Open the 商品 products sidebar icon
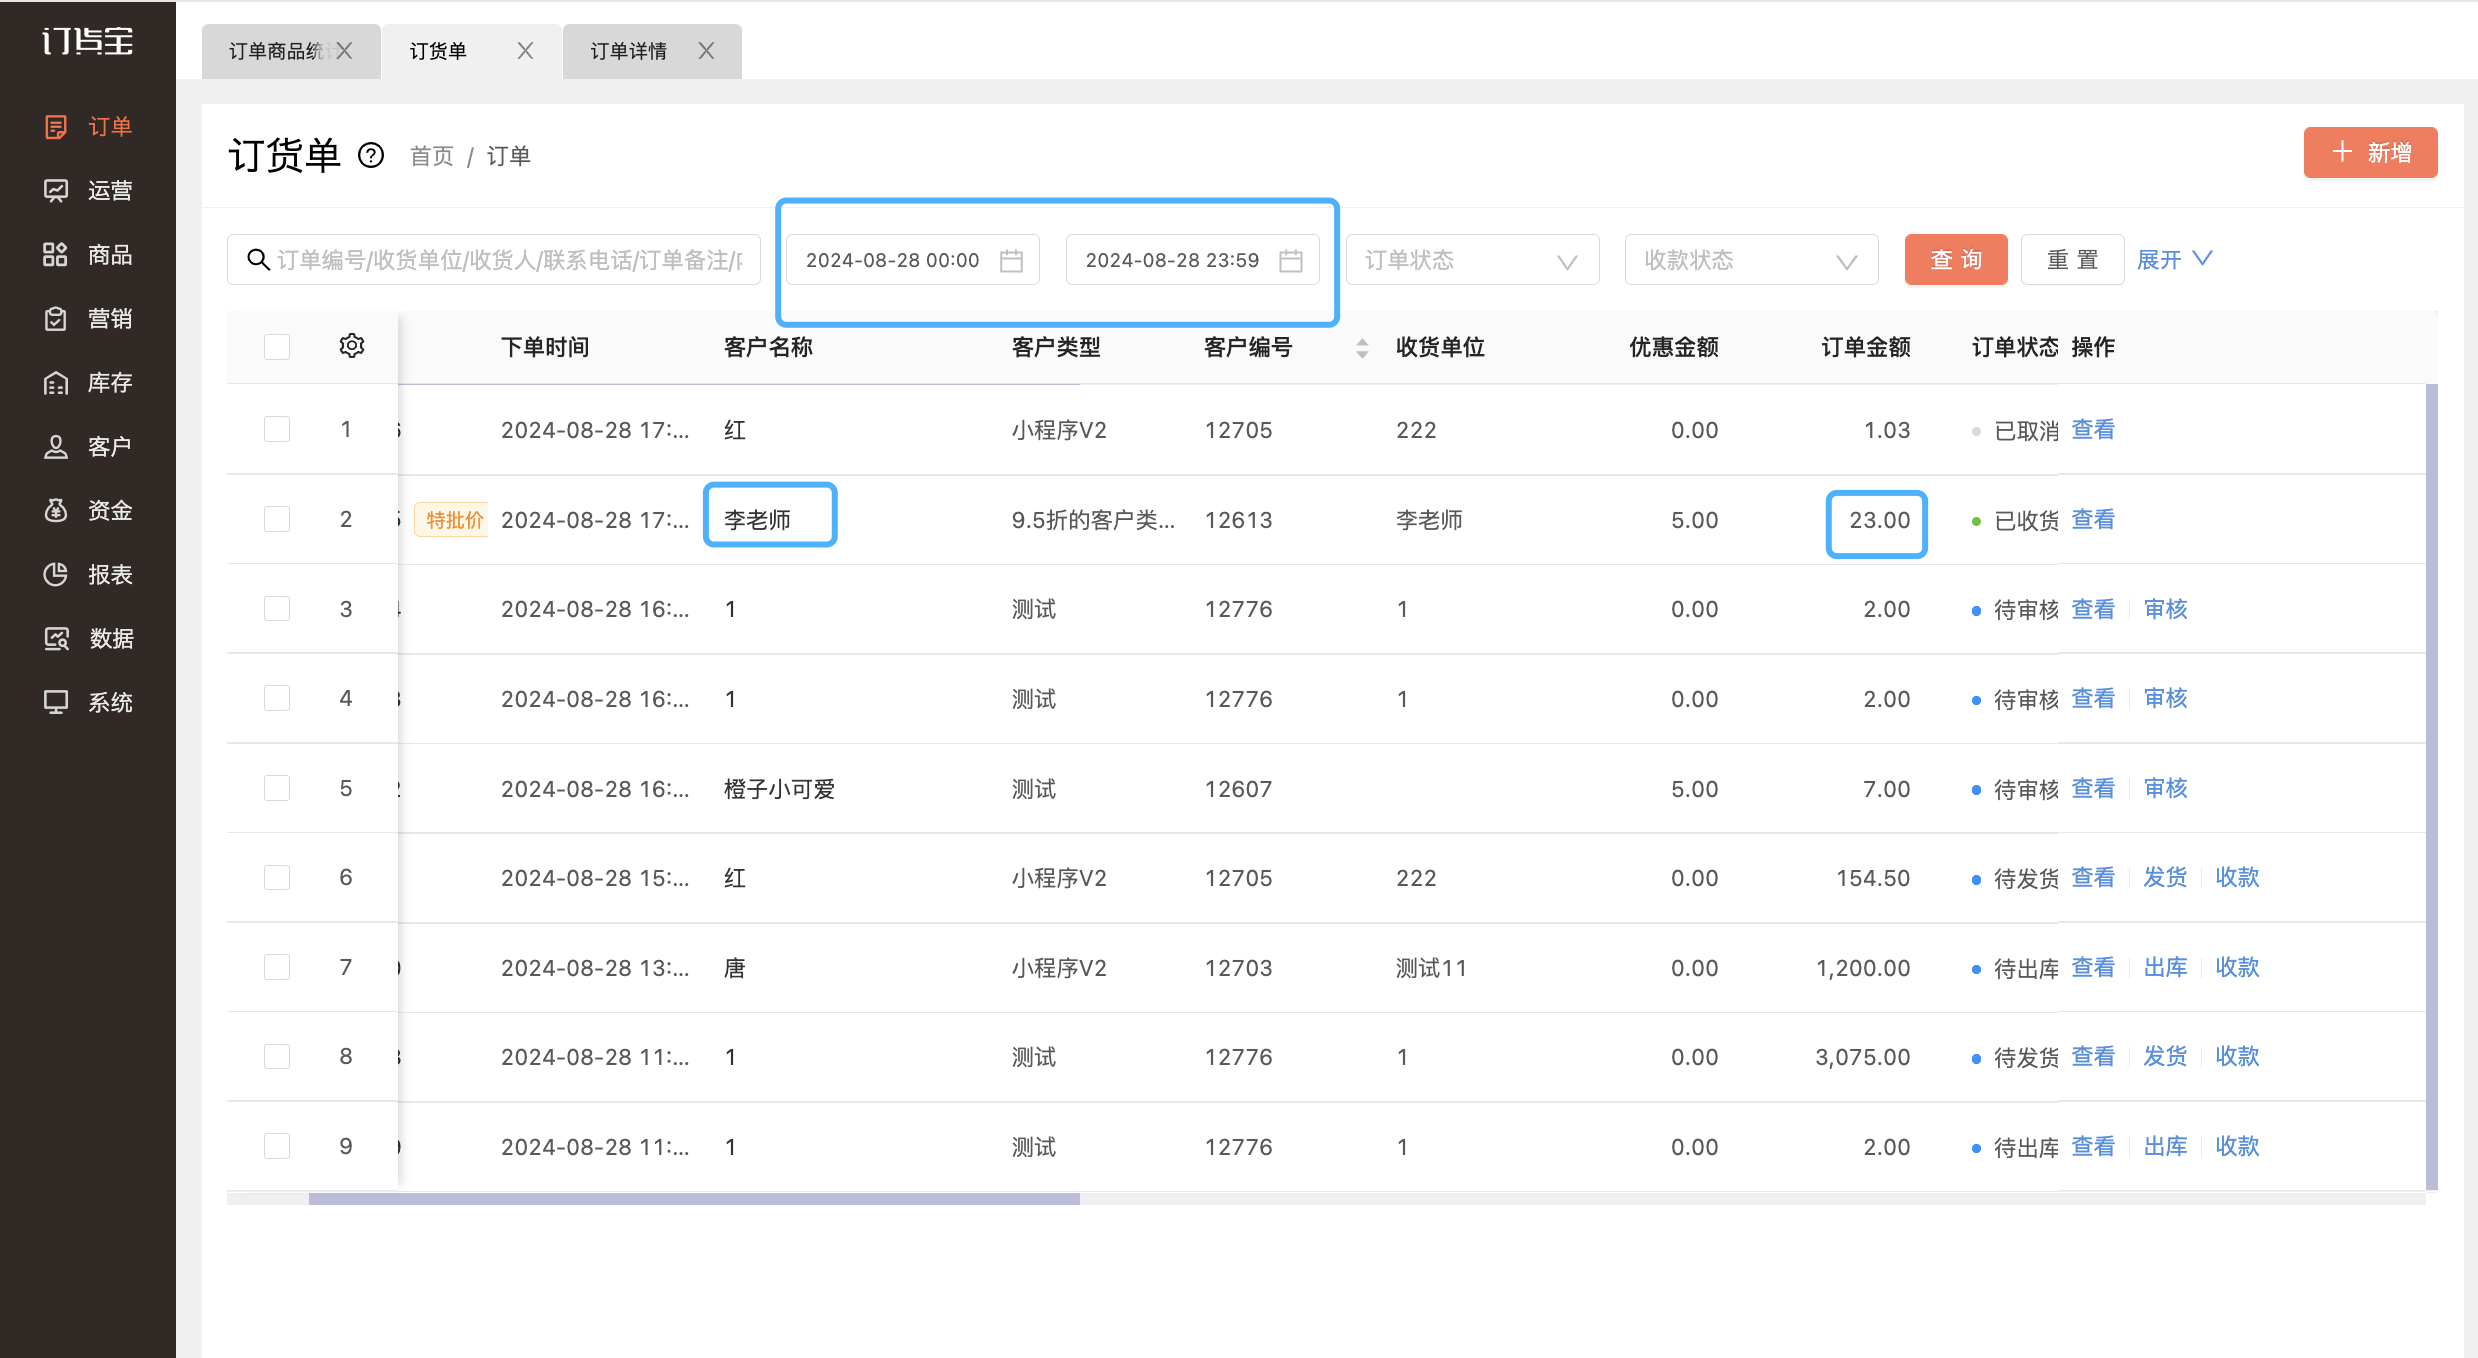This screenshot has width=2478, height=1358. click(56, 255)
